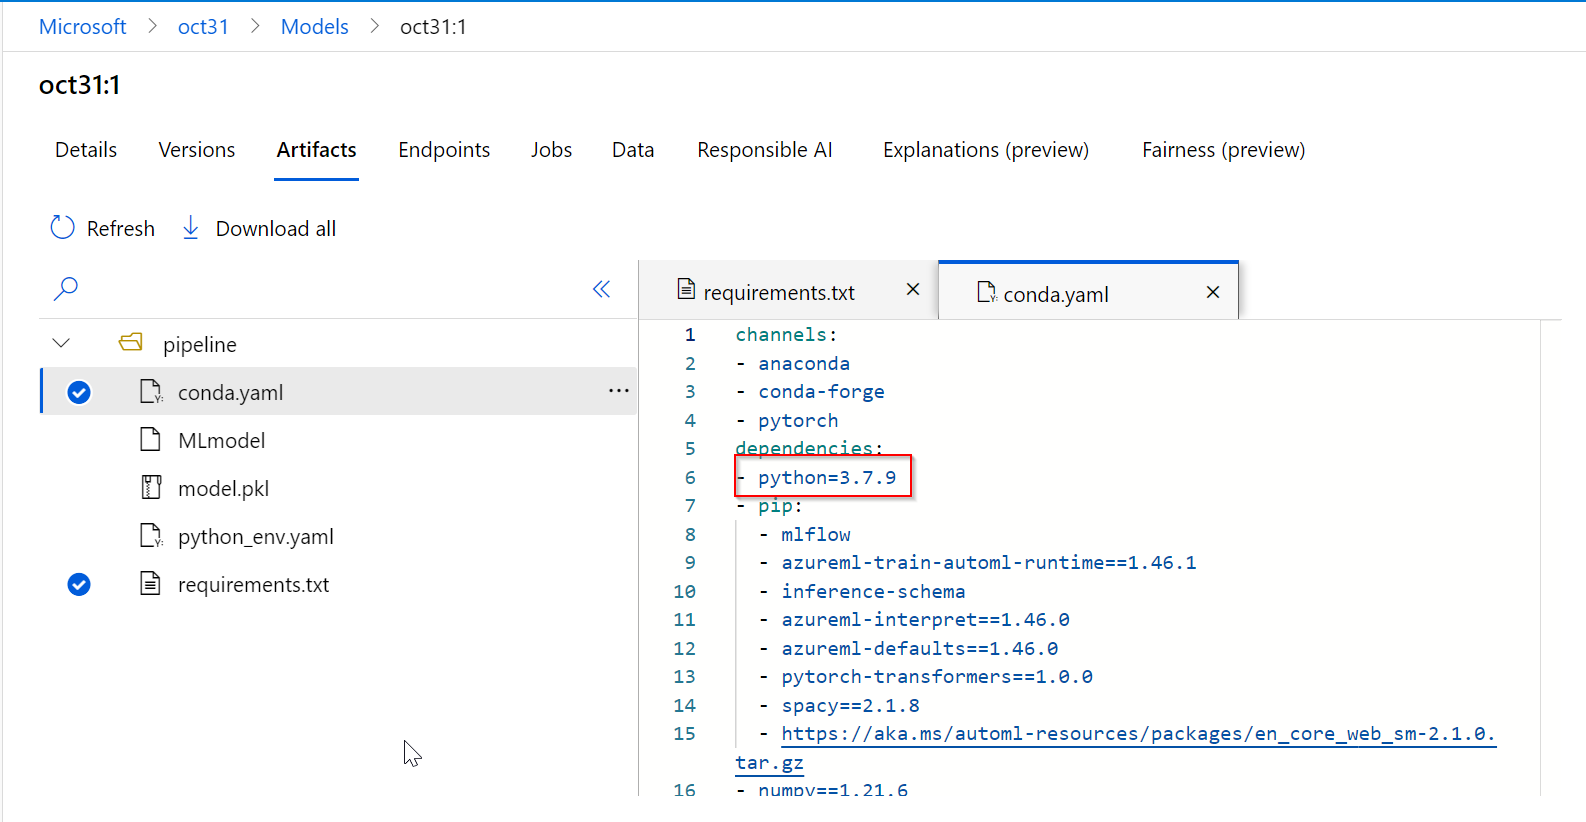Open the conda.yaml row ellipsis menu
Viewport: 1586px width, 822px height.
tap(619, 391)
